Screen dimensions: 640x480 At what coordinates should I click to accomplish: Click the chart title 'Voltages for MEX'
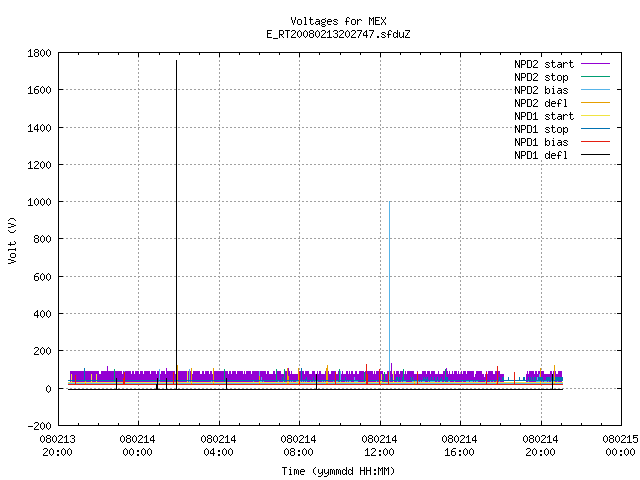pyautogui.click(x=338, y=21)
